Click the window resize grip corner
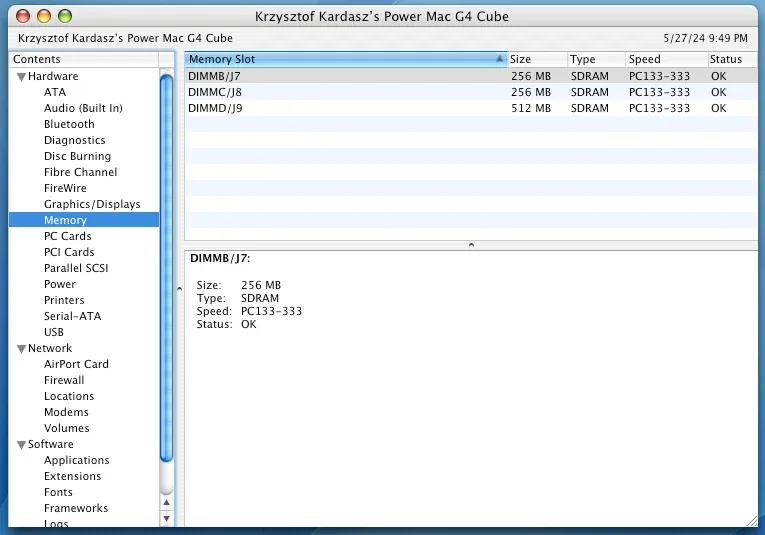The width and height of the screenshot is (765, 535). 752,521
